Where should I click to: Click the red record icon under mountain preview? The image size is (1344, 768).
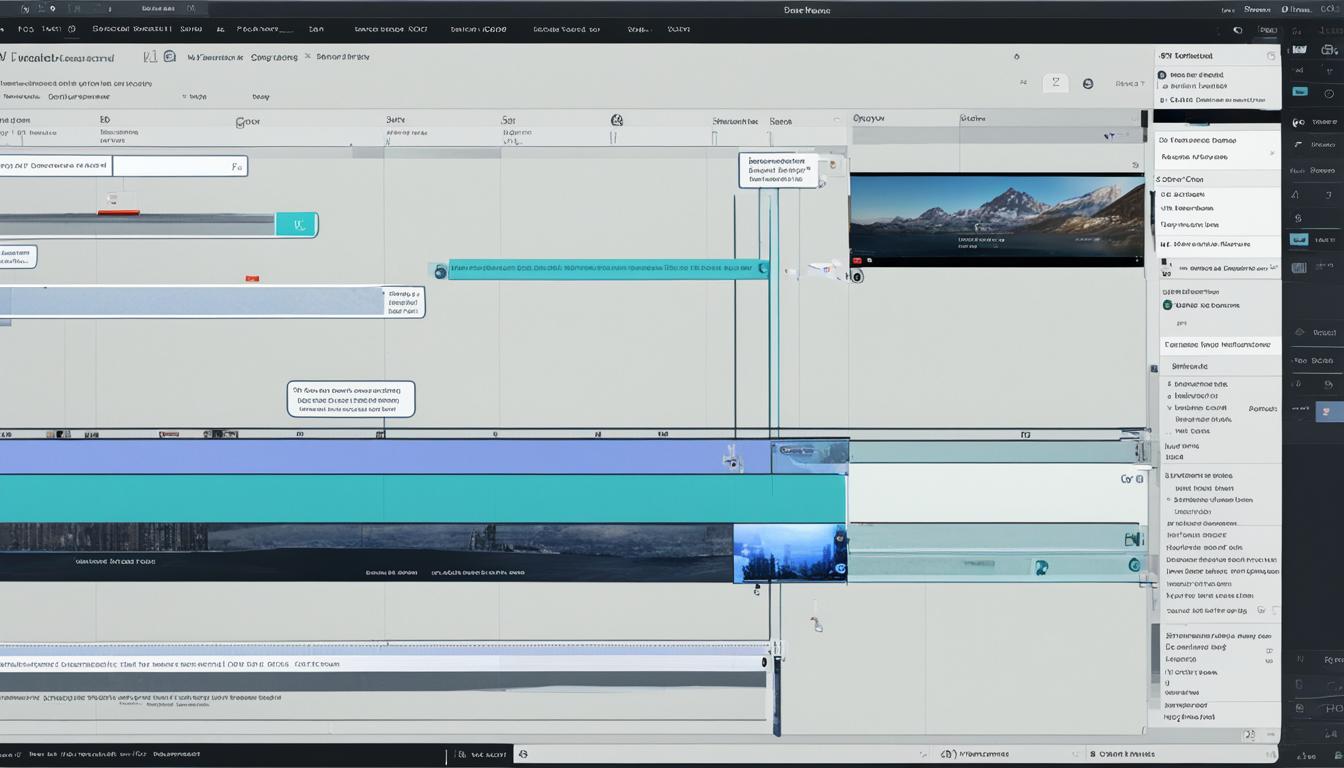[856, 260]
